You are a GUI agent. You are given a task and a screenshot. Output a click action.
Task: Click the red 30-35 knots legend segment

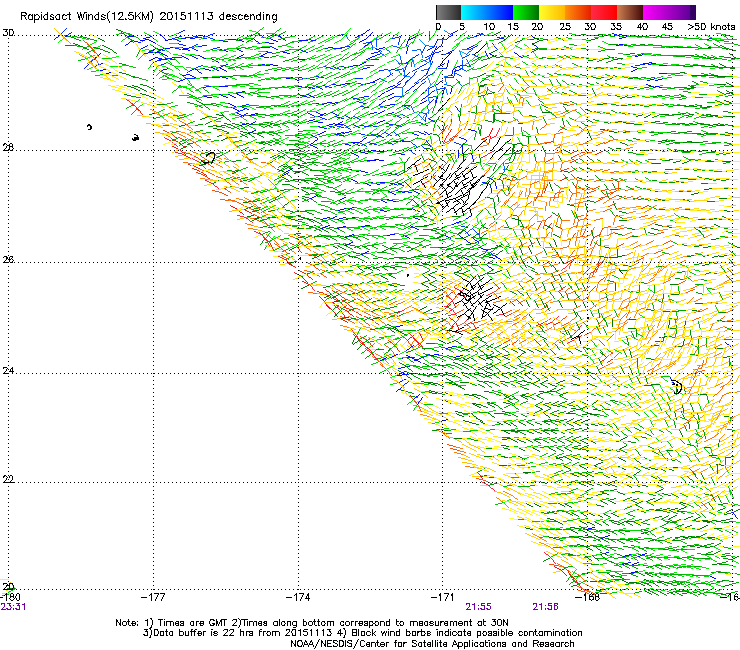point(604,12)
